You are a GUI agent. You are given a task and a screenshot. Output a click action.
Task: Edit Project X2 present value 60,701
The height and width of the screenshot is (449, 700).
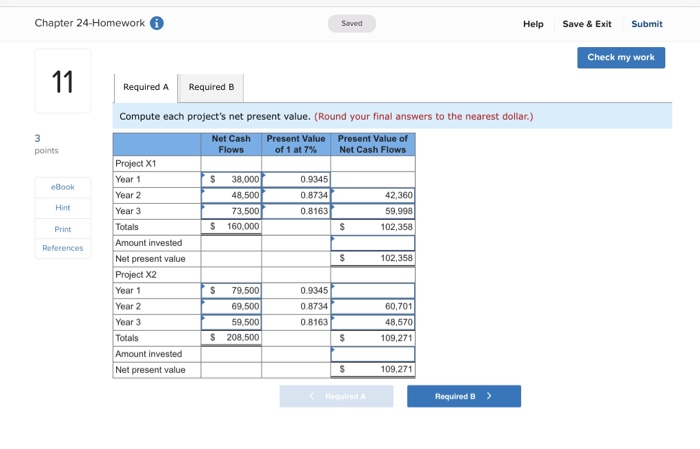click(373, 307)
